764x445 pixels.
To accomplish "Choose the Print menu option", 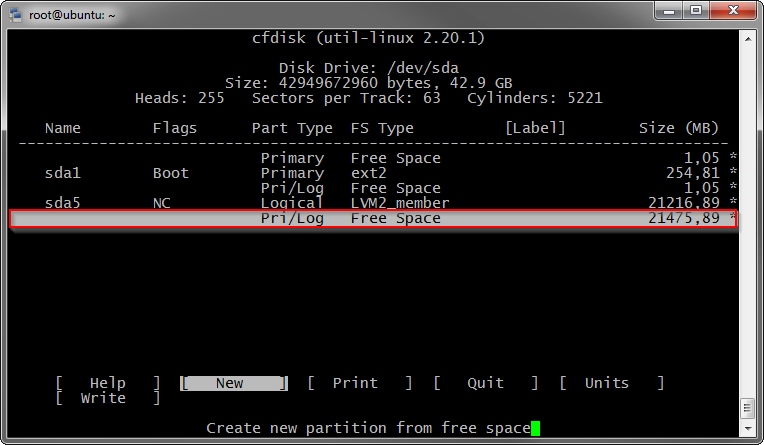I will click(x=355, y=383).
